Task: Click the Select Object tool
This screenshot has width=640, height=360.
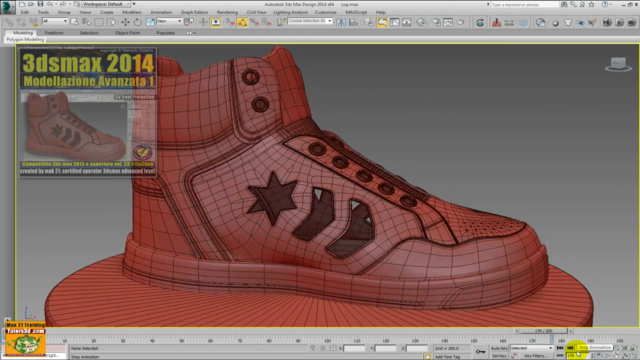Action: (x=74, y=22)
